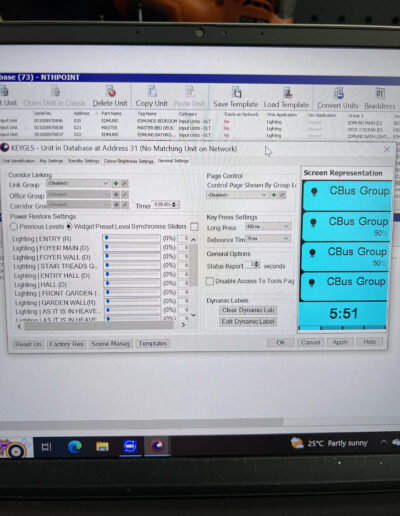The image size is (400, 516).
Task: Click the Lighting ENTRY (R) level slider
Action: tap(132, 238)
